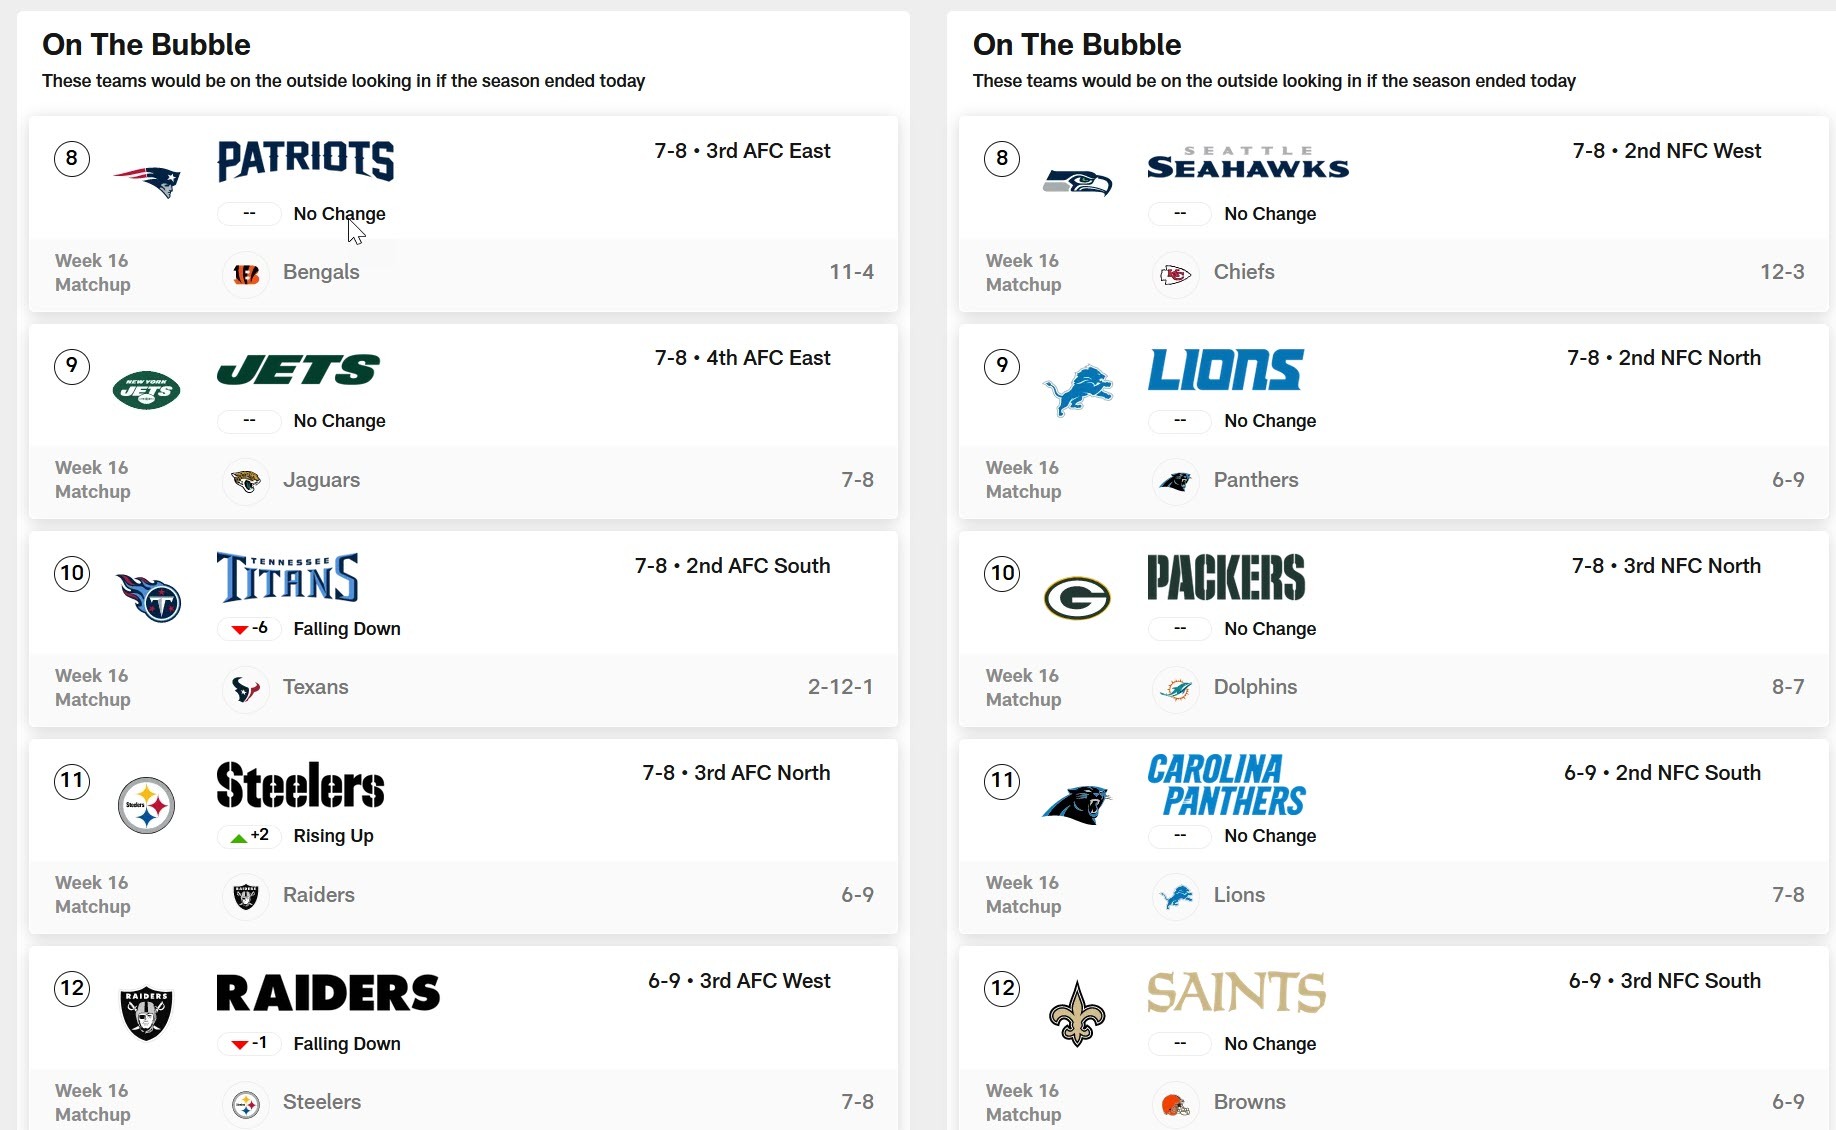
Task: Click the AFC rank 8 badge
Action: click(72, 158)
